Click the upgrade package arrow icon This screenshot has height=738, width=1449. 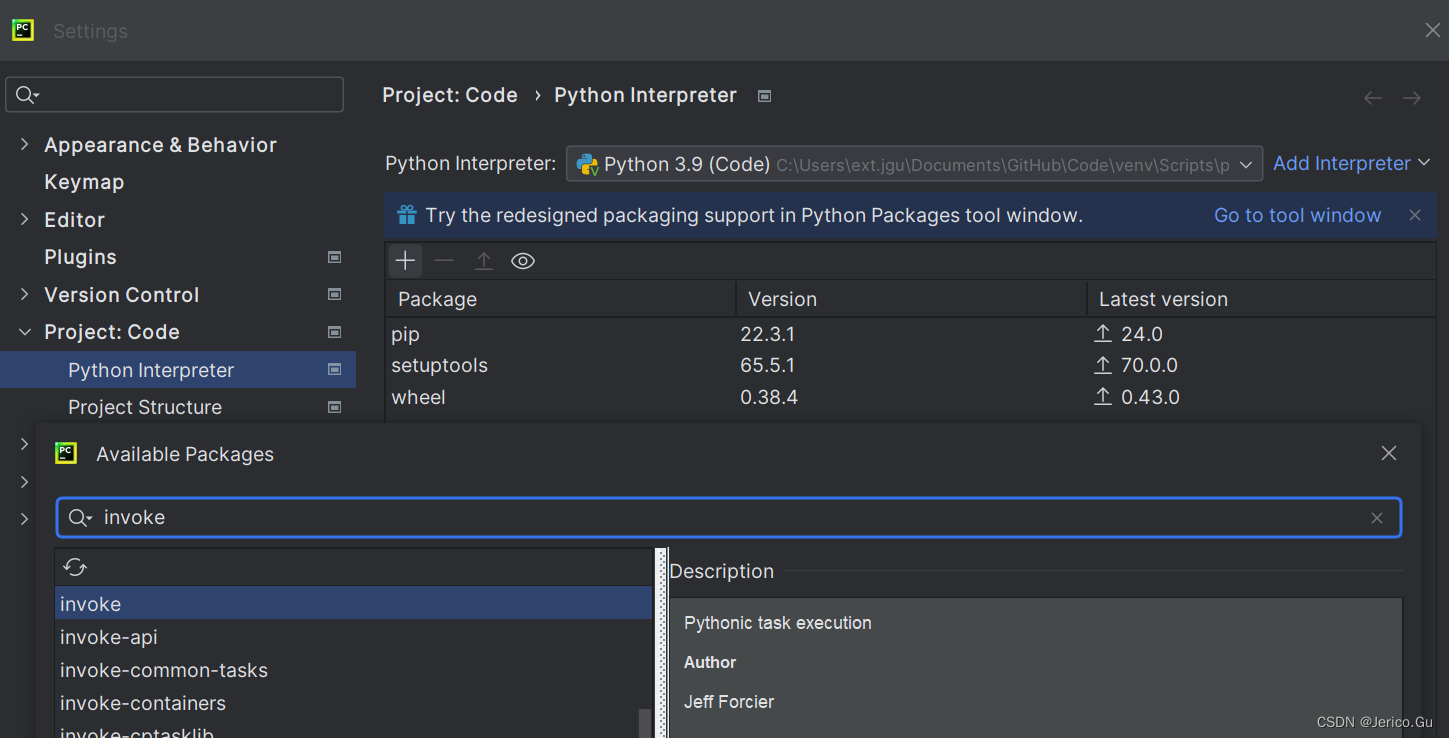click(484, 261)
